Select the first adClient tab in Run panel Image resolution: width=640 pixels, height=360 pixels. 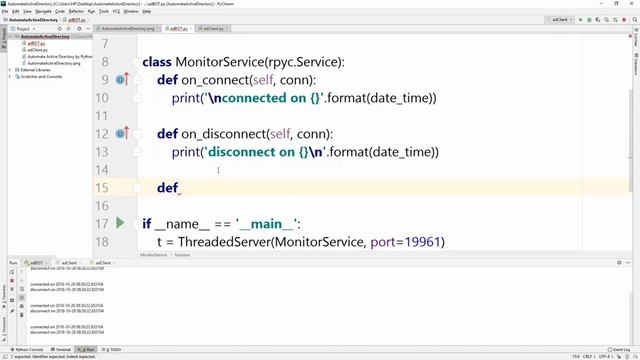69,263
